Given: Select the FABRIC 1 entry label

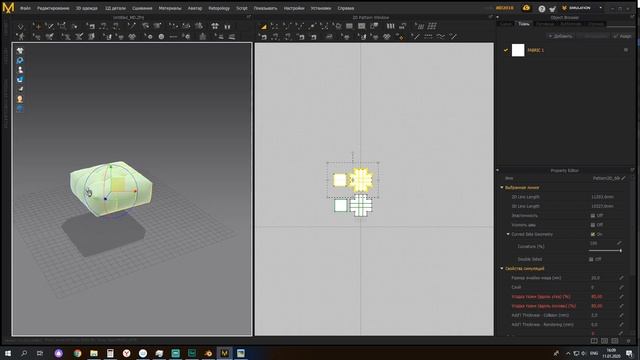Looking at the screenshot, I should coord(536,50).
